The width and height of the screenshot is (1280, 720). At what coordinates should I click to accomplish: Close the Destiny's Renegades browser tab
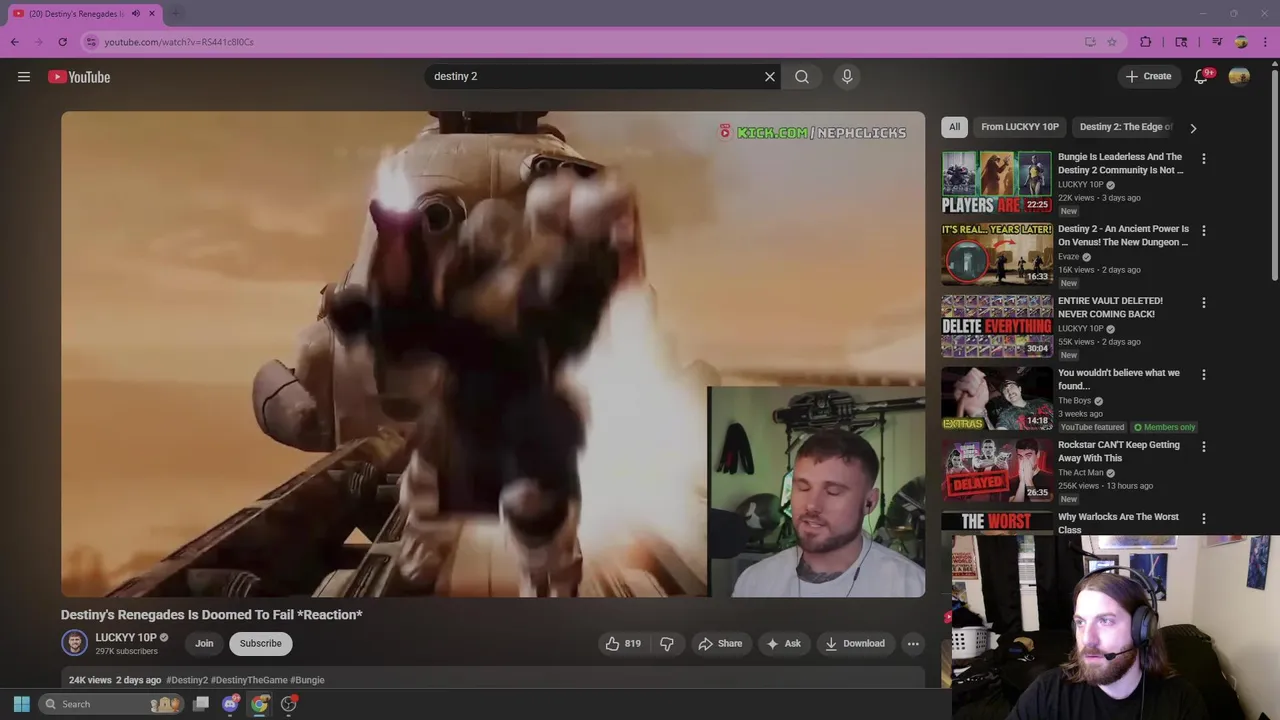(x=152, y=14)
